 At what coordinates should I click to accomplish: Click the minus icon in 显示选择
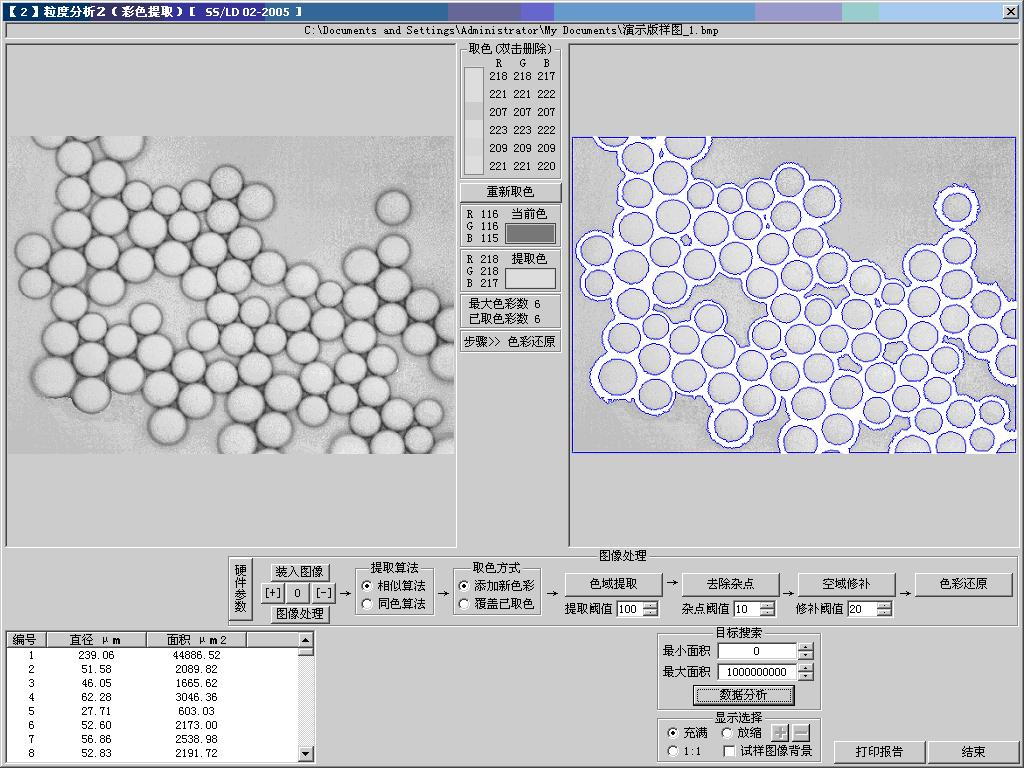pyautogui.click(x=802, y=733)
